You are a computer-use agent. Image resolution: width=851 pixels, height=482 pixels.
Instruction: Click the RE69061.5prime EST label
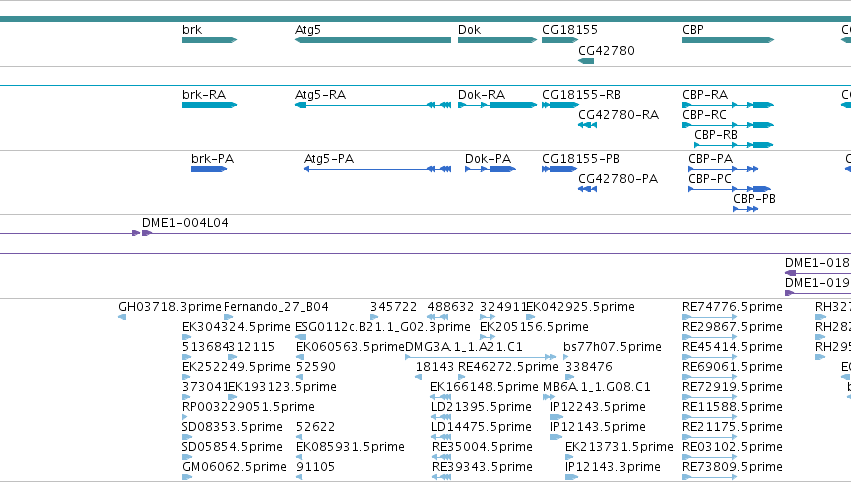pyautogui.click(x=732, y=367)
